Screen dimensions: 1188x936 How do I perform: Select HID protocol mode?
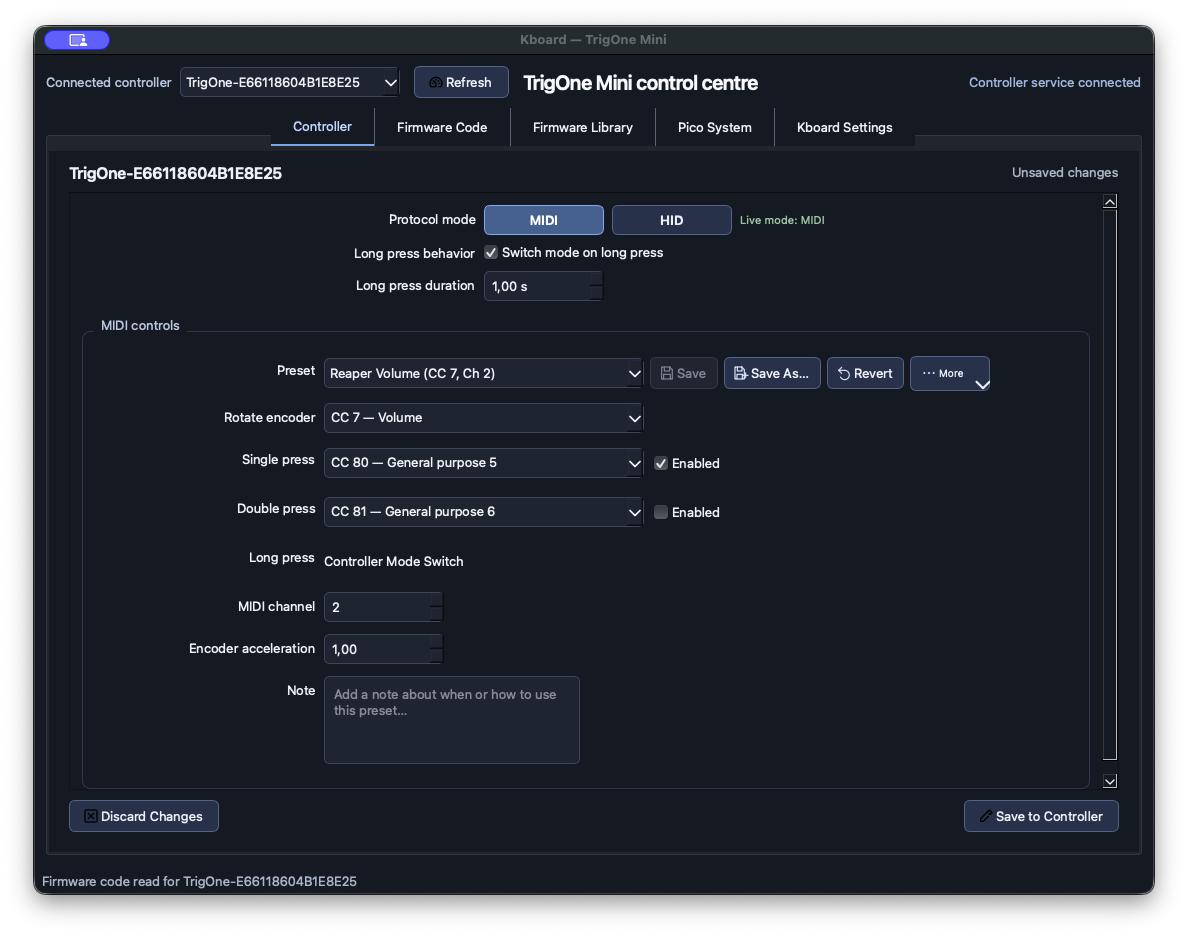(671, 220)
